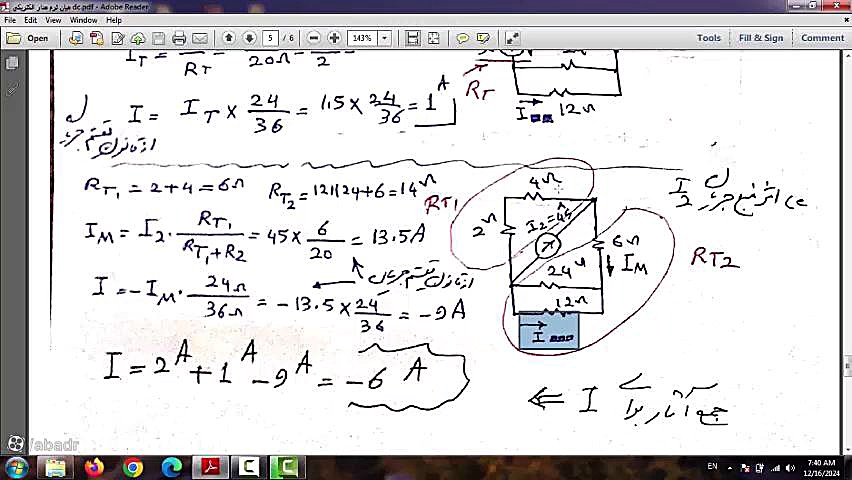This screenshot has height=480, width=852.
Task: Open the Edit menu
Action: click(x=30, y=20)
